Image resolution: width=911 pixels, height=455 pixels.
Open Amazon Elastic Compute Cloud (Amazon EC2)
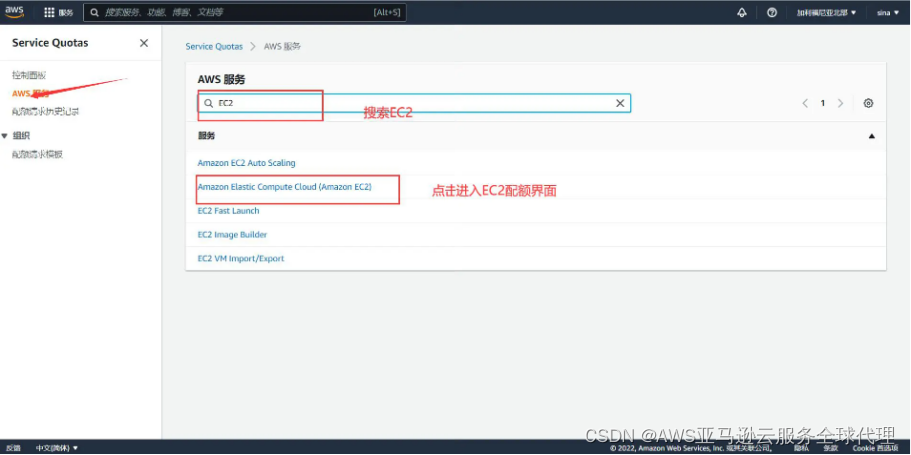tap(284, 187)
